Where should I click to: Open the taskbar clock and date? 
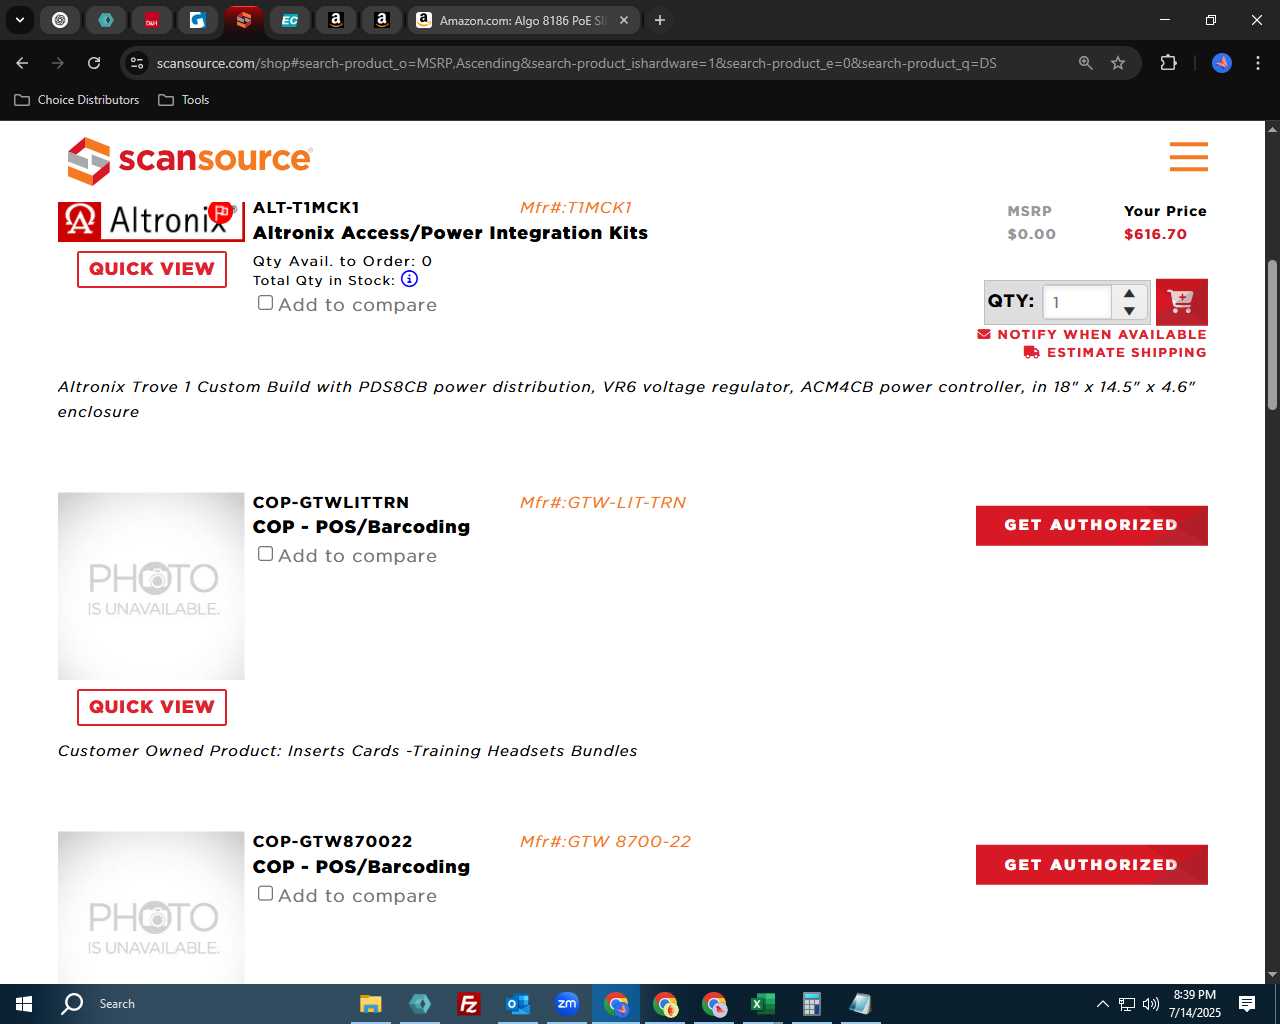[1195, 1004]
